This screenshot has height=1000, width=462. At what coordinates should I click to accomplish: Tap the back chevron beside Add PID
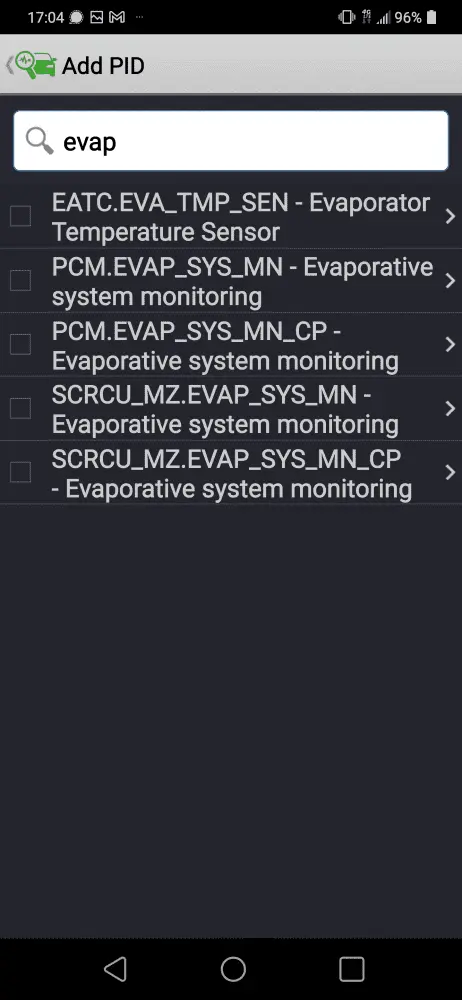click(9, 65)
